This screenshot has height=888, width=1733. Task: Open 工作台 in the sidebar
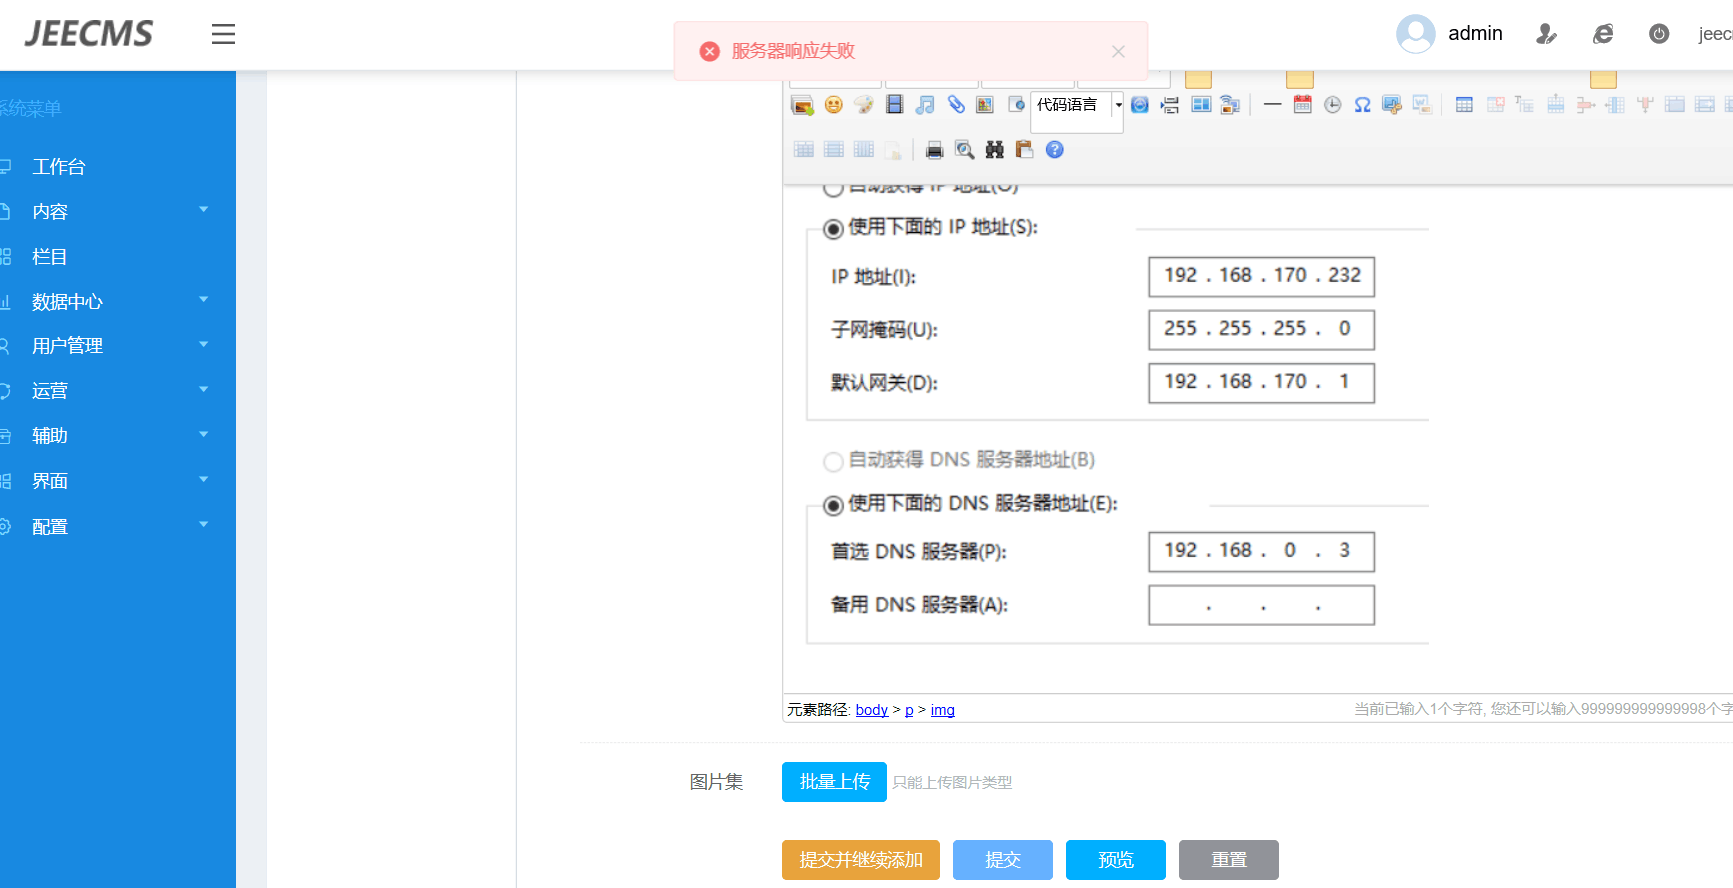pyautogui.click(x=59, y=167)
